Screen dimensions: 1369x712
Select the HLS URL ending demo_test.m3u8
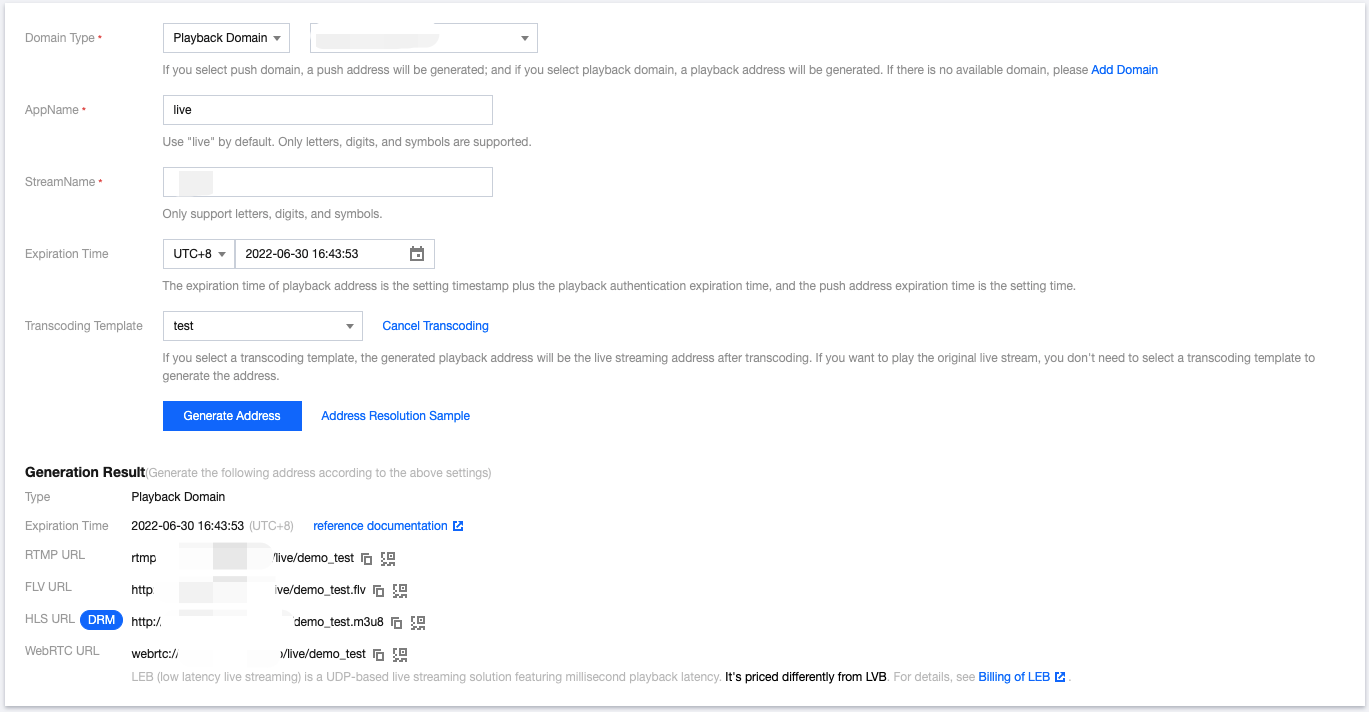click(x=257, y=622)
